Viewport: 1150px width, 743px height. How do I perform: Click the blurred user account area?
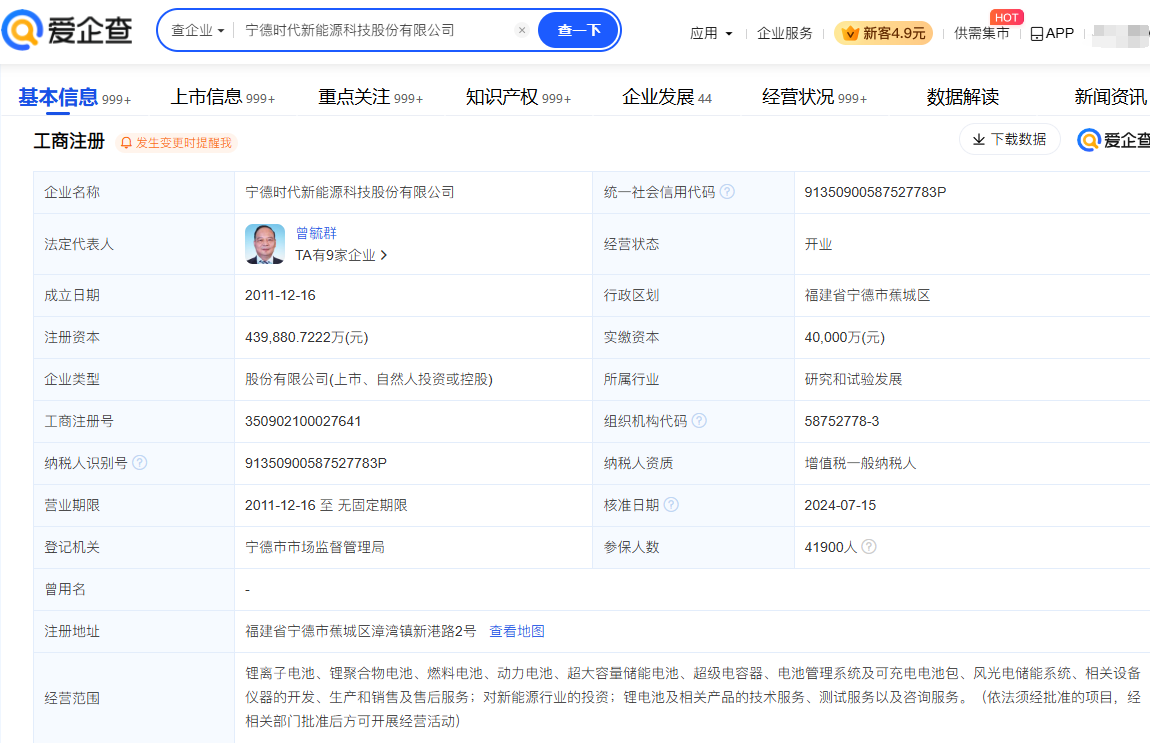pyautogui.click(x=1121, y=34)
